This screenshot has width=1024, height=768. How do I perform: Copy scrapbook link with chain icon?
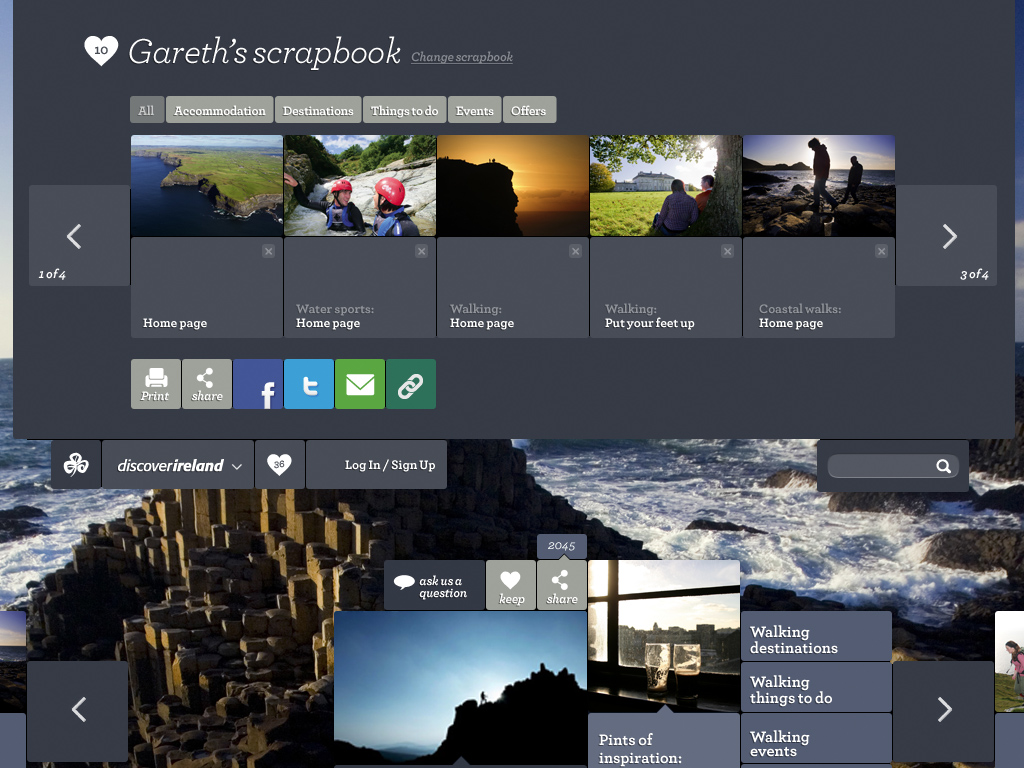[x=411, y=384]
